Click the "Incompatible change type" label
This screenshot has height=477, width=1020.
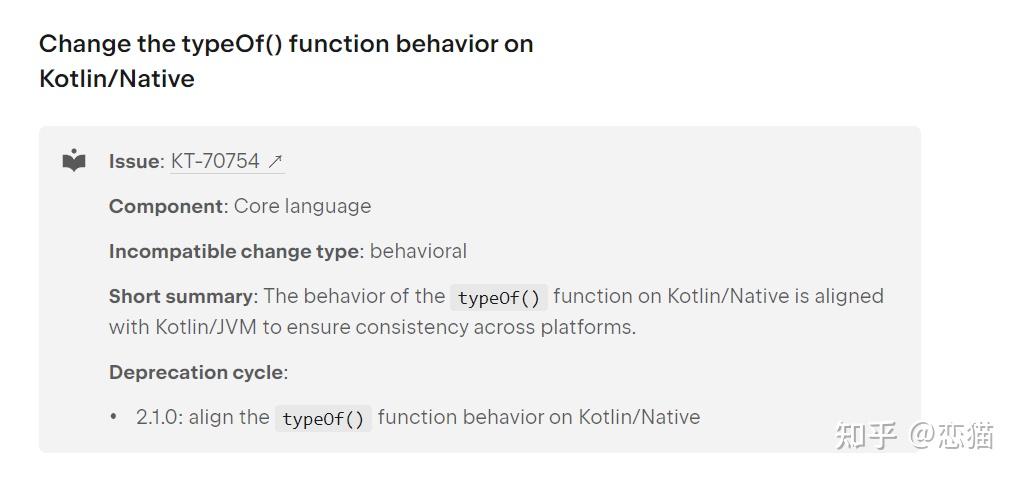(233, 251)
